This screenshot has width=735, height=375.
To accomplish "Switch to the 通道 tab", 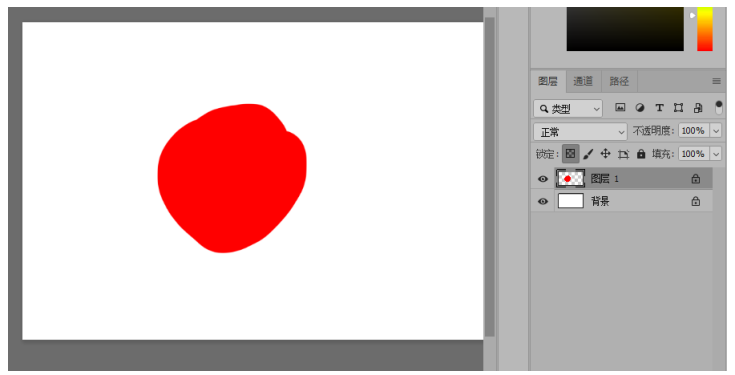I will click(583, 81).
